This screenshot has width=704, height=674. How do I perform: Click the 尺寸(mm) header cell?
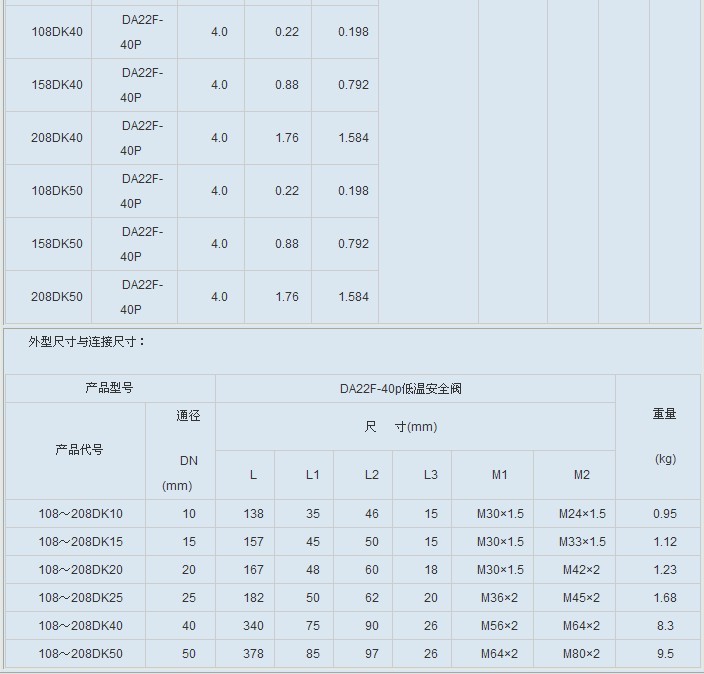(401, 427)
